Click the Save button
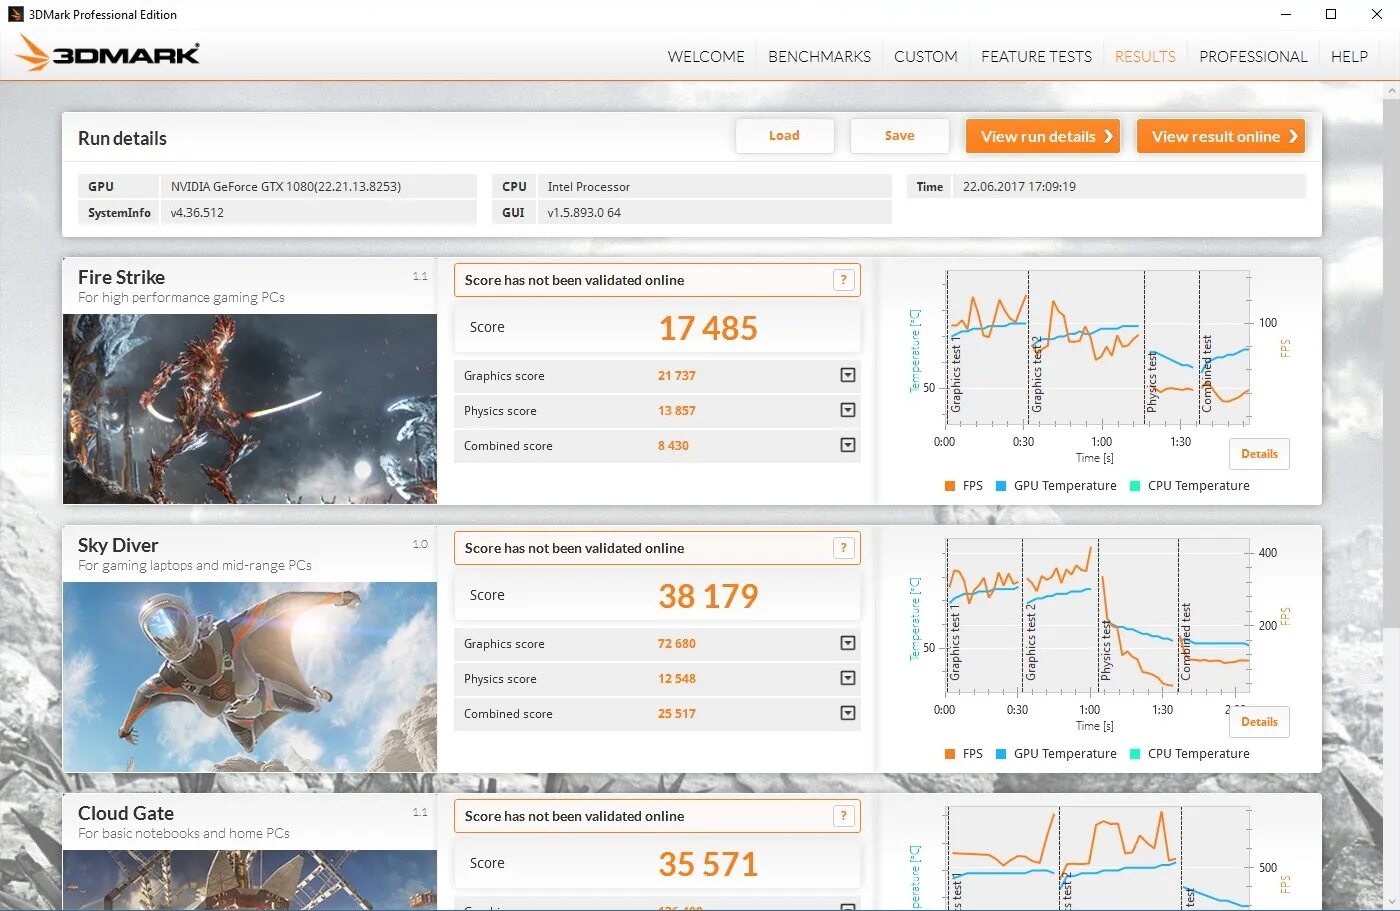 coord(899,136)
